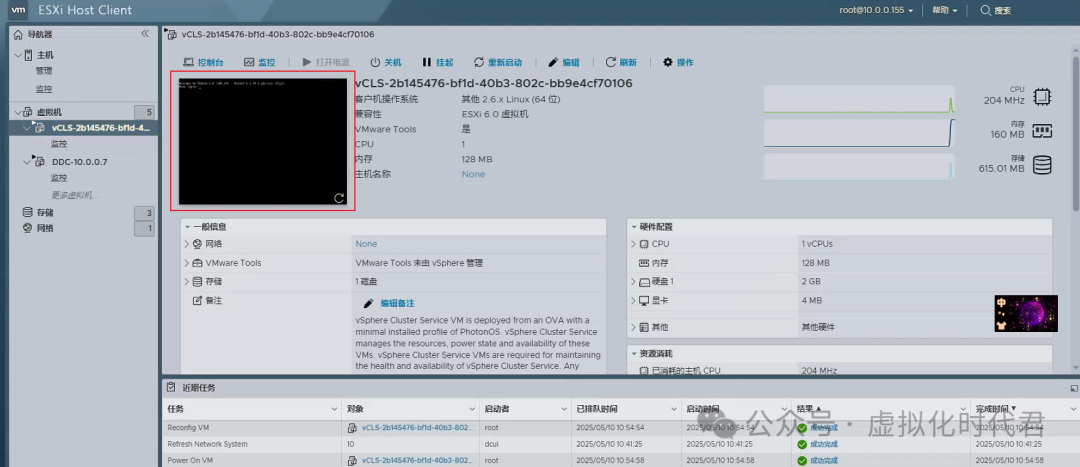Click the VM console preview thumbnail

coord(262,140)
